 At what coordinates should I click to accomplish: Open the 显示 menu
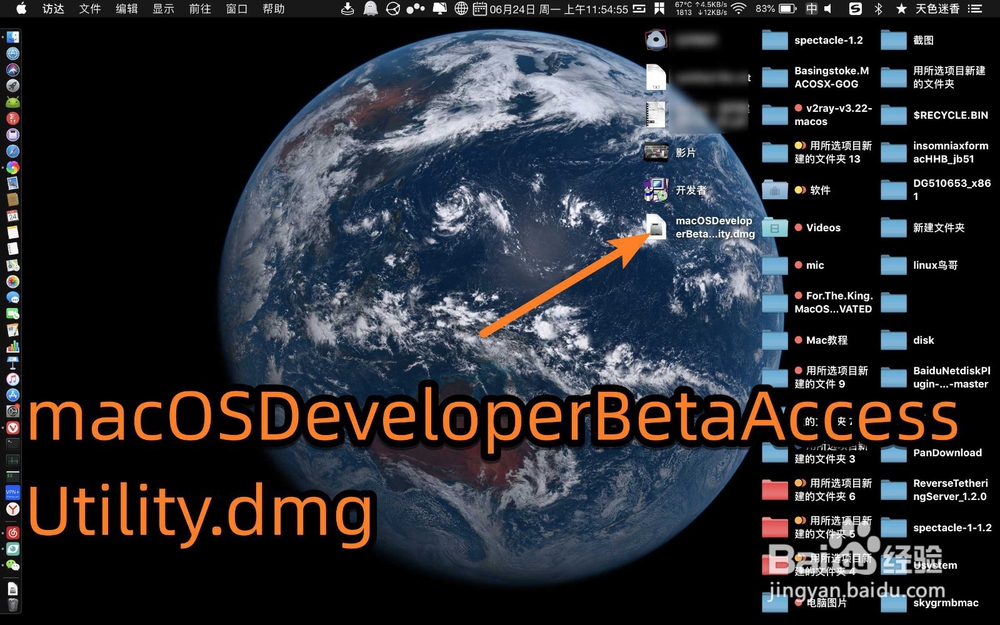click(163, 9)
